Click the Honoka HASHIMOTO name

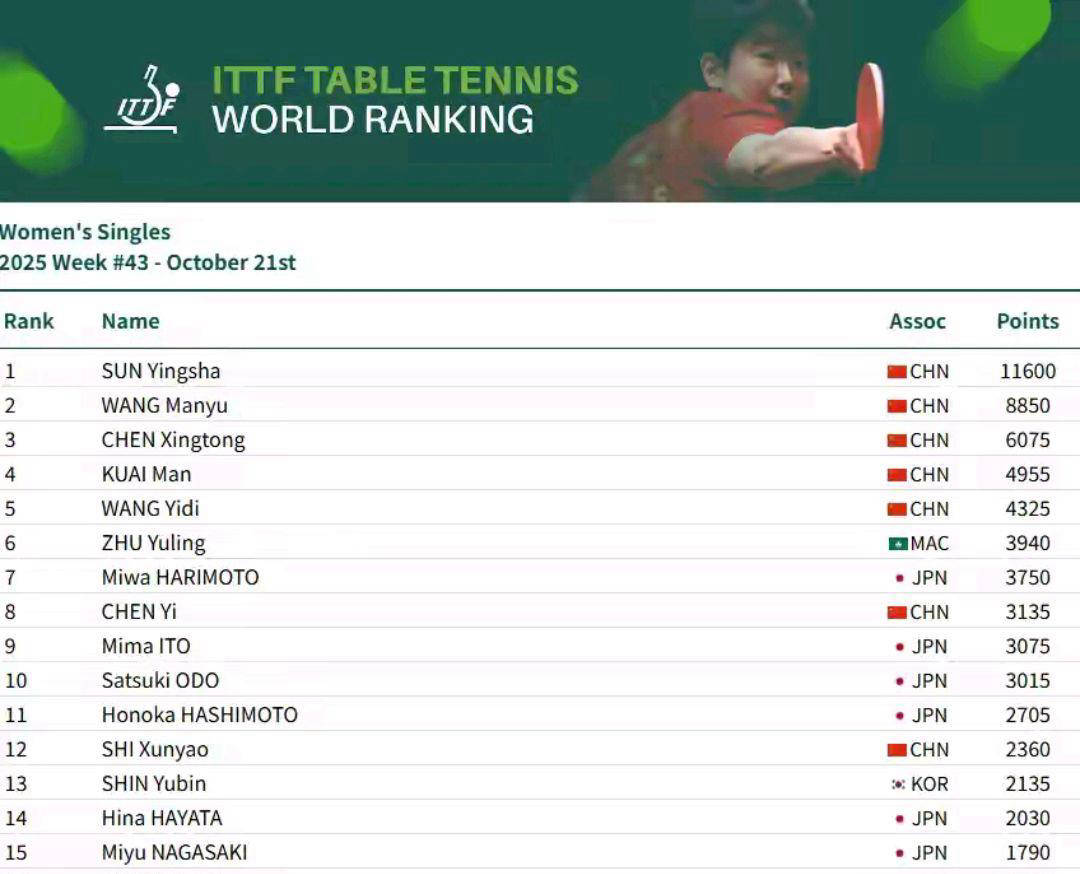pos(199,715)
